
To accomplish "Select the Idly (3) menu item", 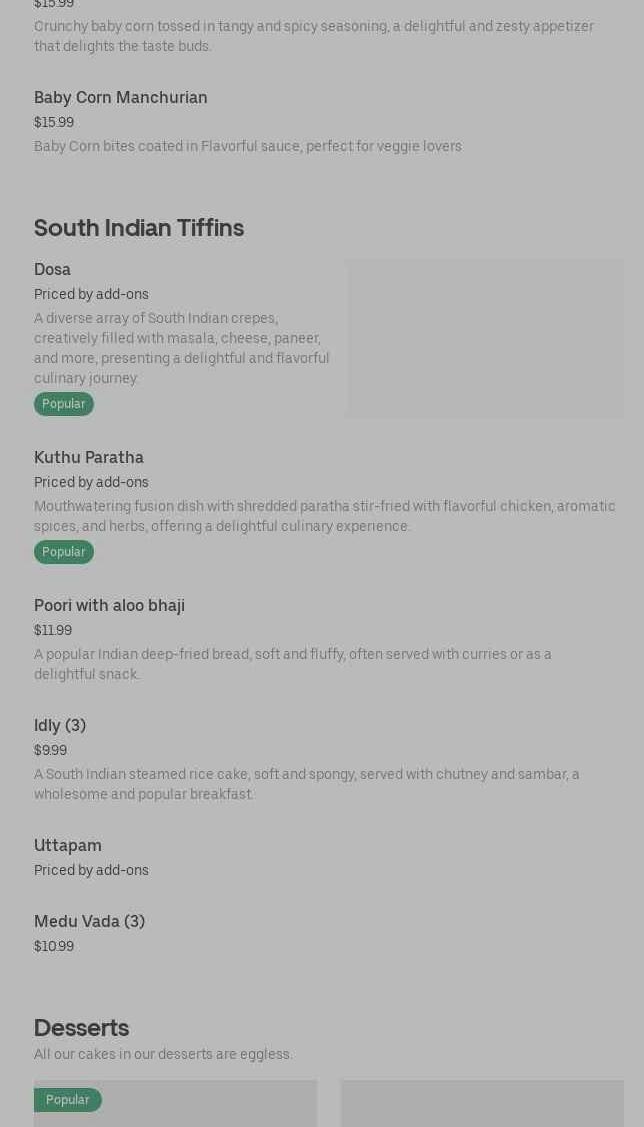I will tap(60, 725).
